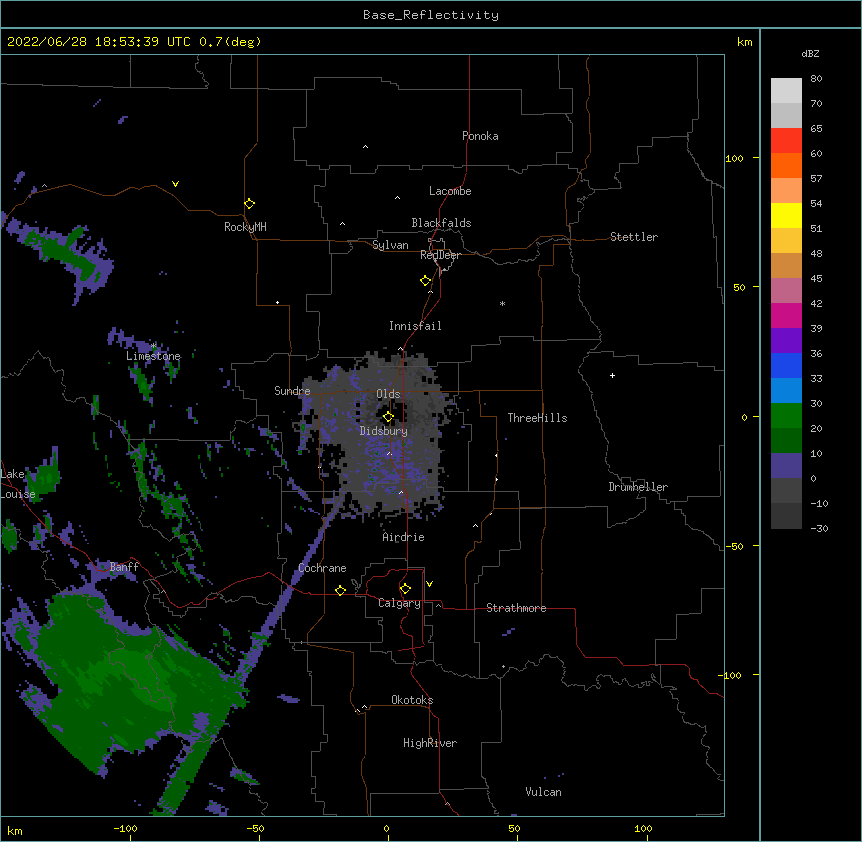Image resolution: width=862 pixels, height=842 pixels.
Task: Click the Vulcan label
Action: coord(543,792)
